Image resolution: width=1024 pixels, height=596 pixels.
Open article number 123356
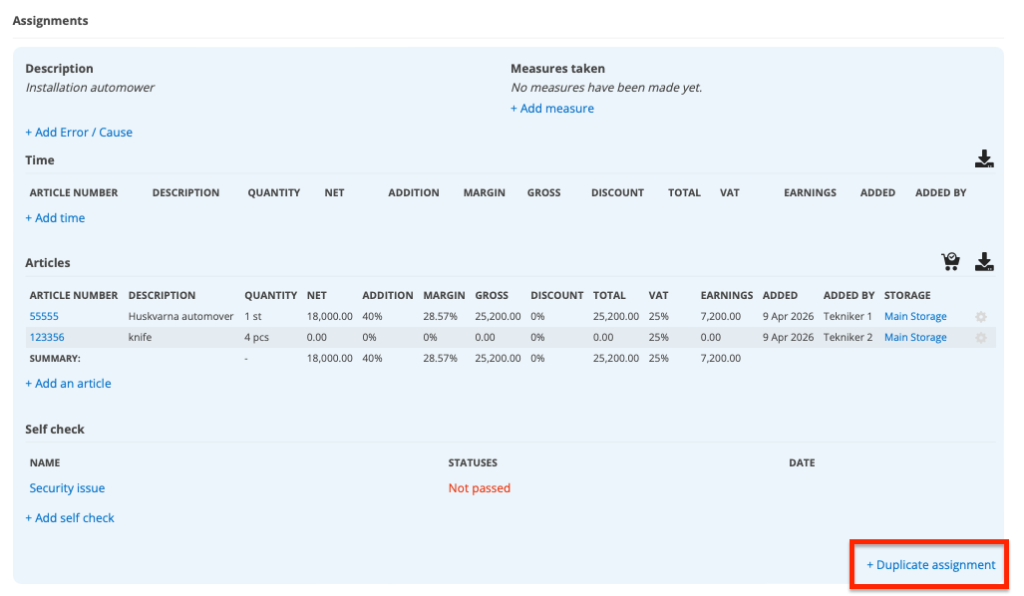(x=48, y=338)
